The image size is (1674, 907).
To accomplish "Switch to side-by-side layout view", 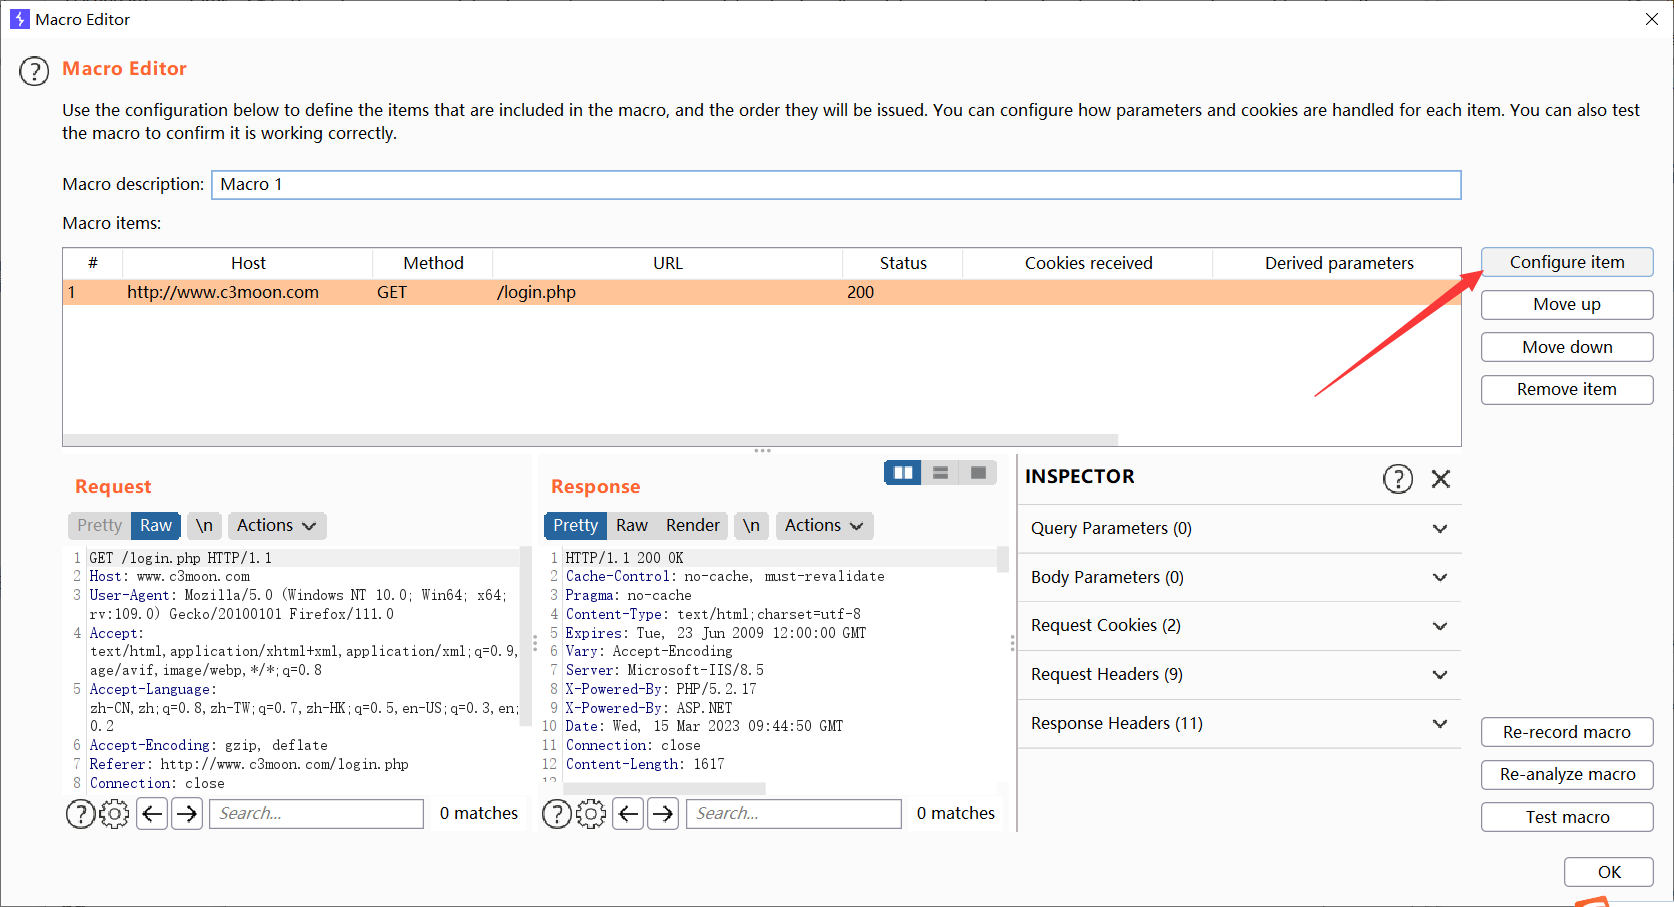I will click(x=903, y=473).
